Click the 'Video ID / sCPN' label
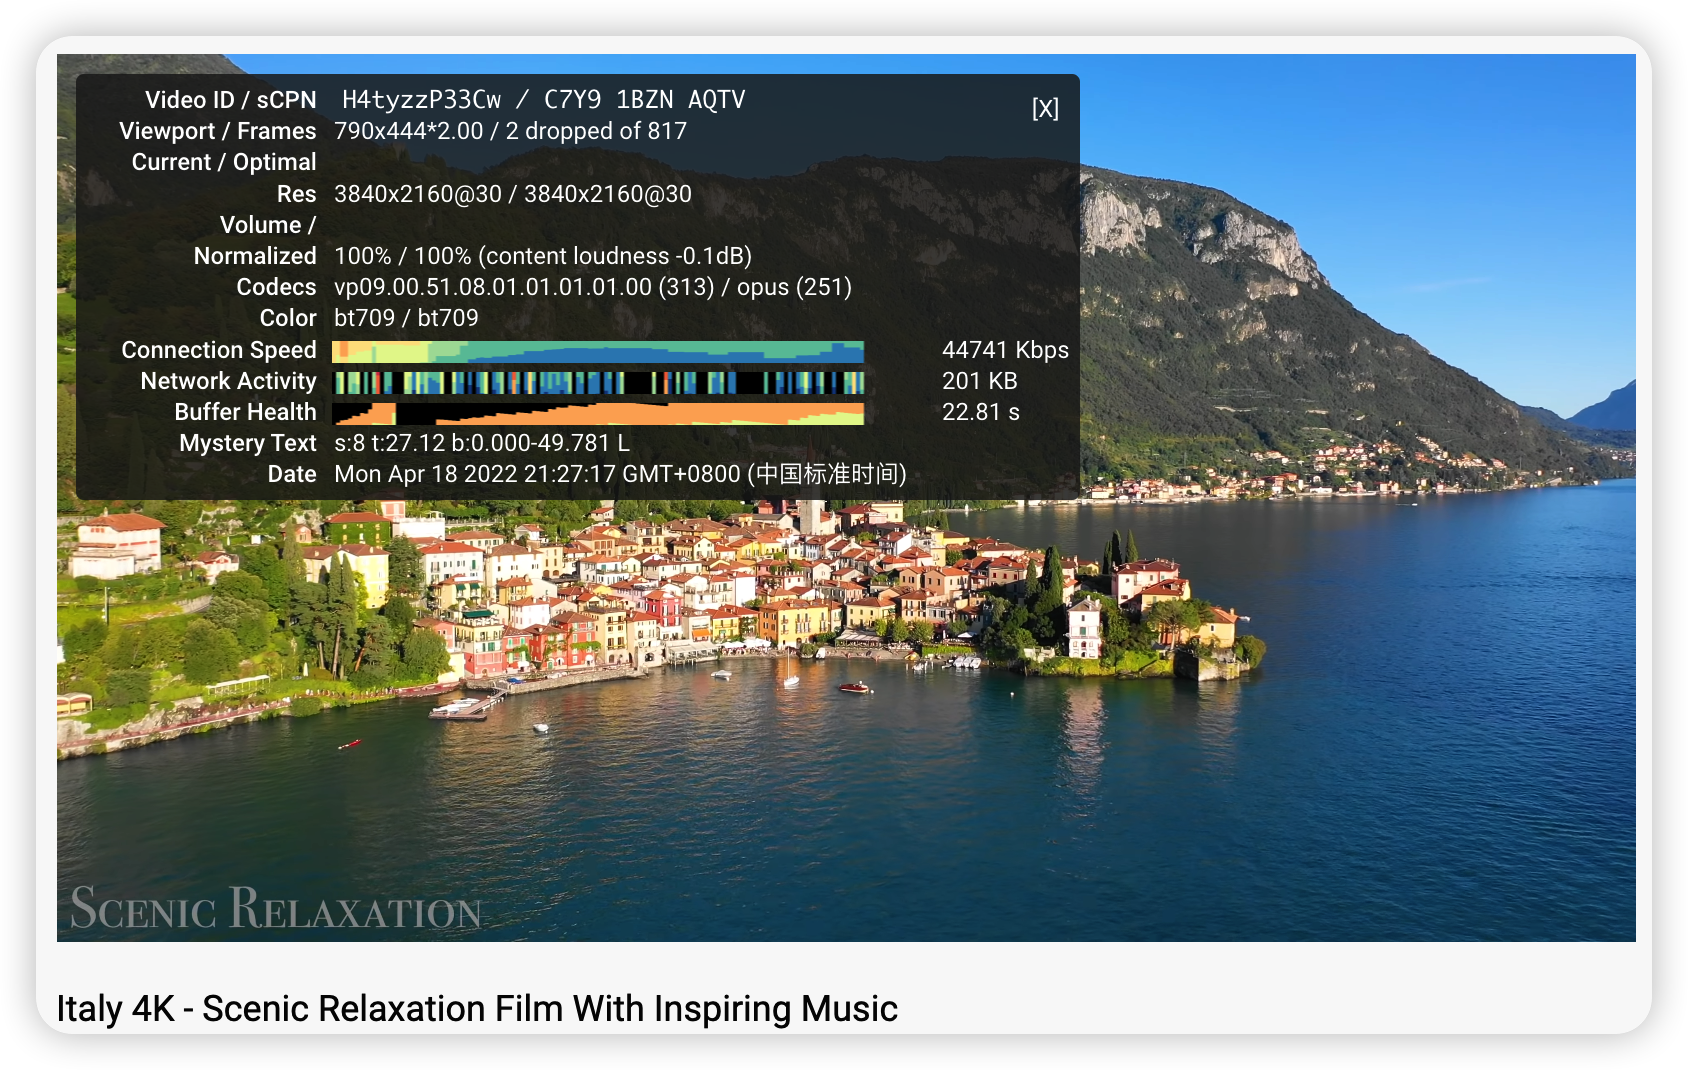Viewport: 1688px width, 1070px height. click(230, 100)
